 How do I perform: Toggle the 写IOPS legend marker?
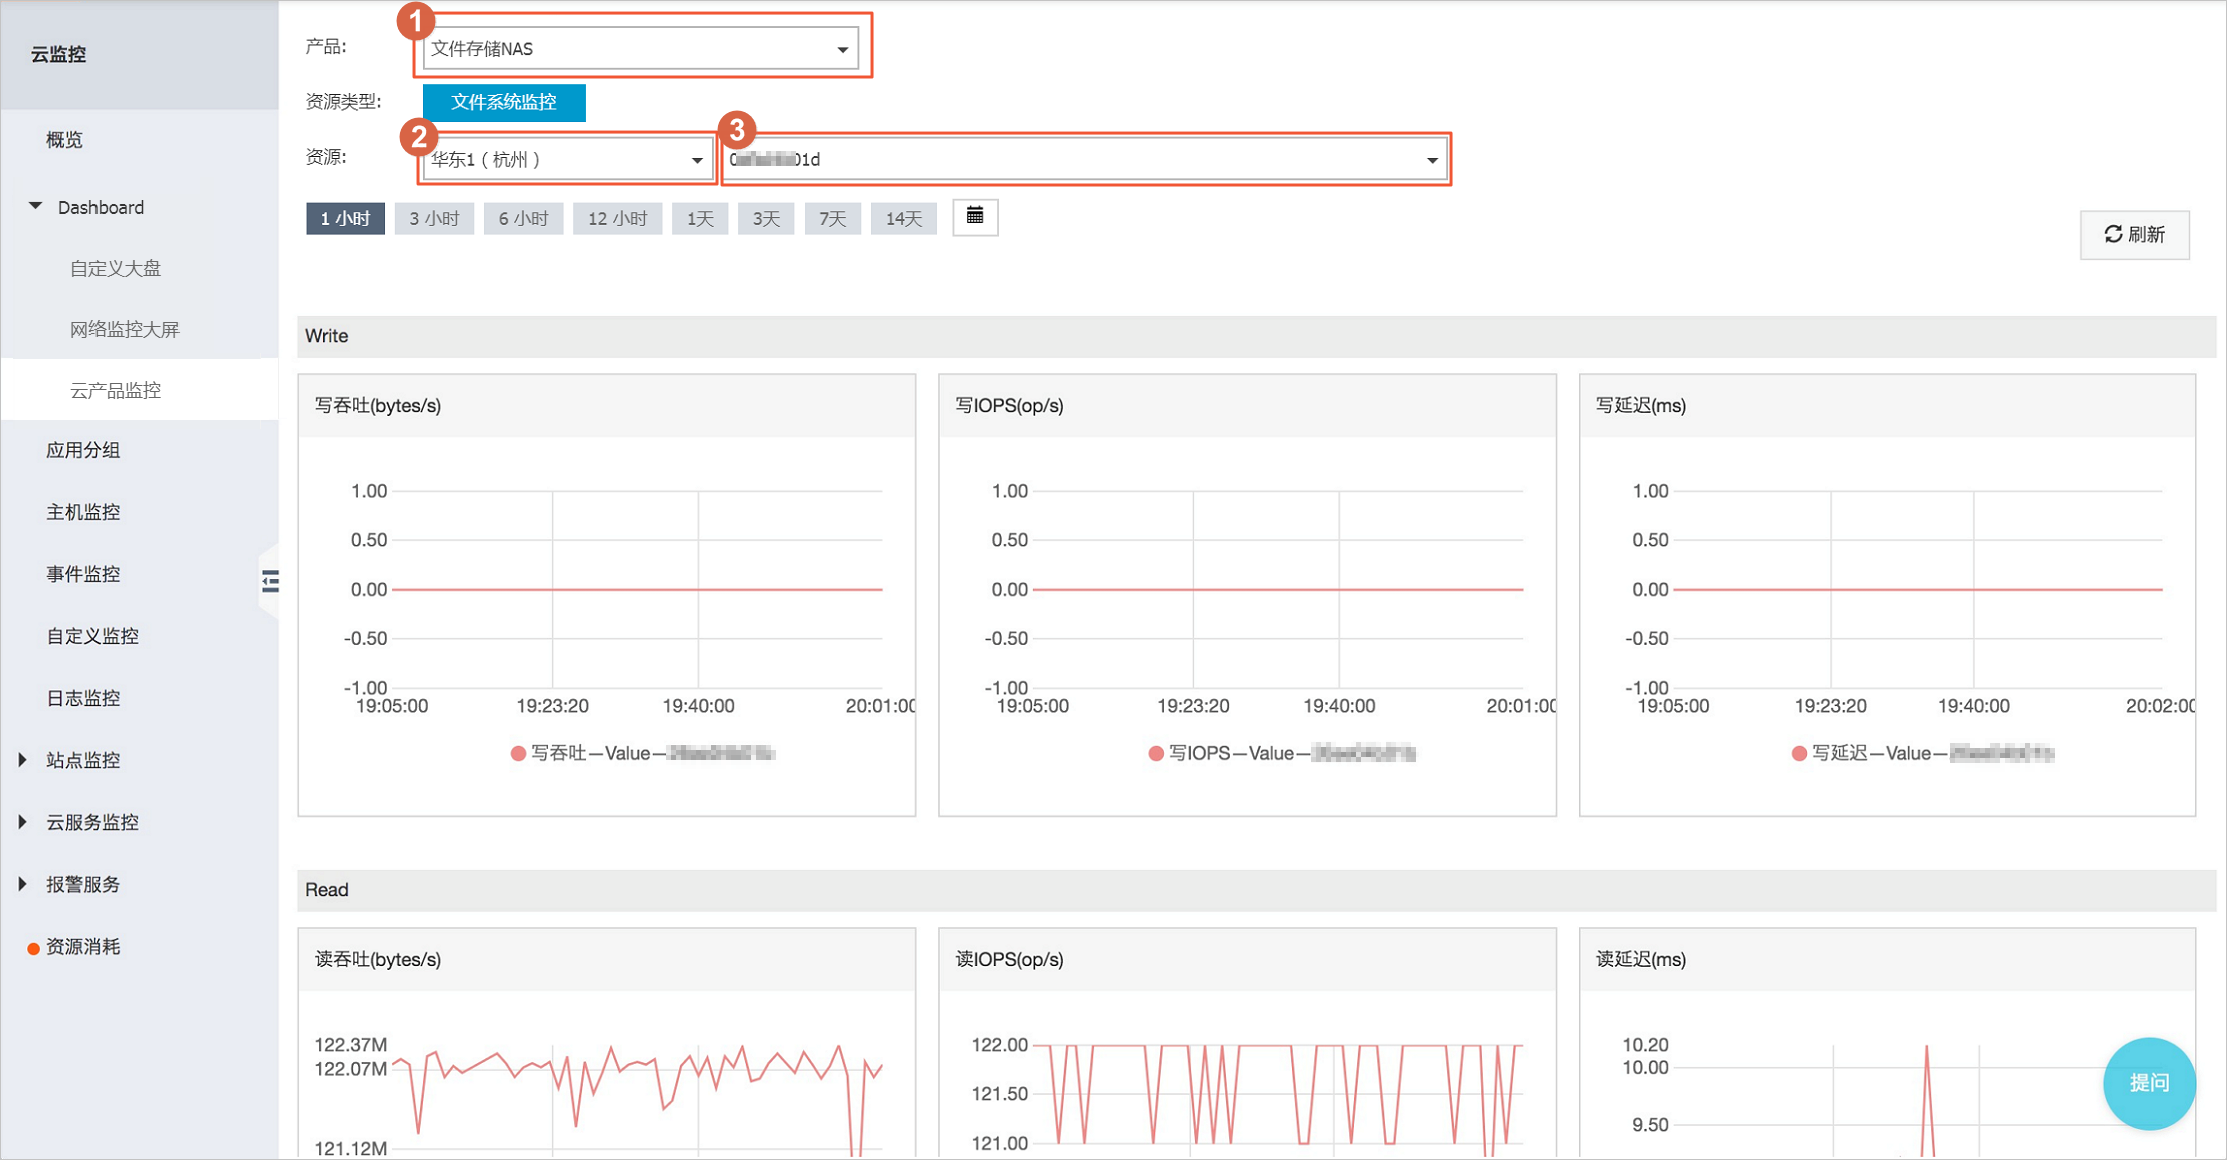(x=1156, y=753)
